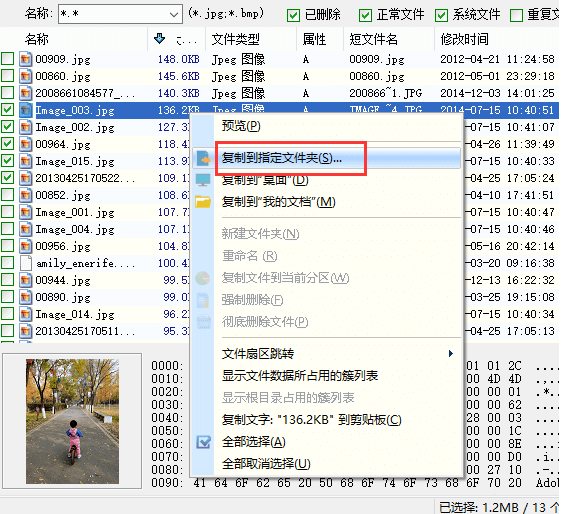Click the desktop monitor icon in context menu
Viewport: 561px width, 514px height.
click(x=203, y=180)
